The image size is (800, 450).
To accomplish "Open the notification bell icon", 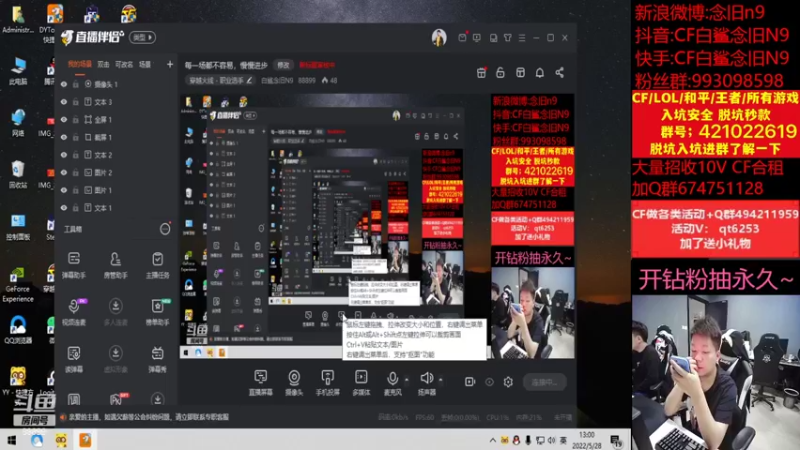I will [540, 72].
